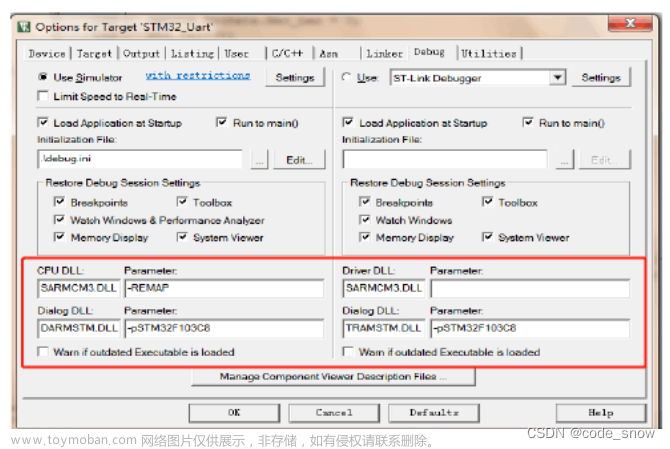
Task: Enable Limit Speed to Real-Time
Action: pyautogui.click(x=43, y=96)
